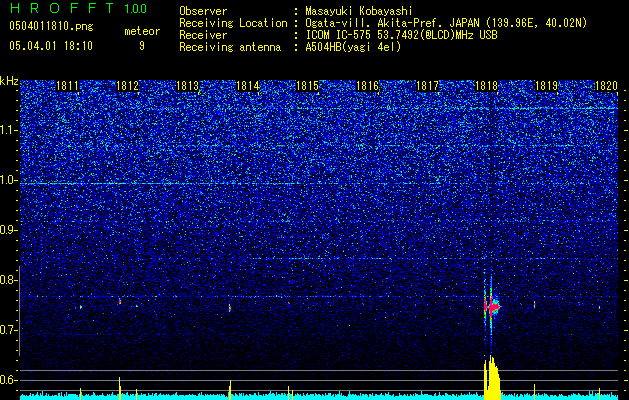This screenshot has height=400, width=629.
Task: Click the kHz axis unit label
Action: [9, 81]
